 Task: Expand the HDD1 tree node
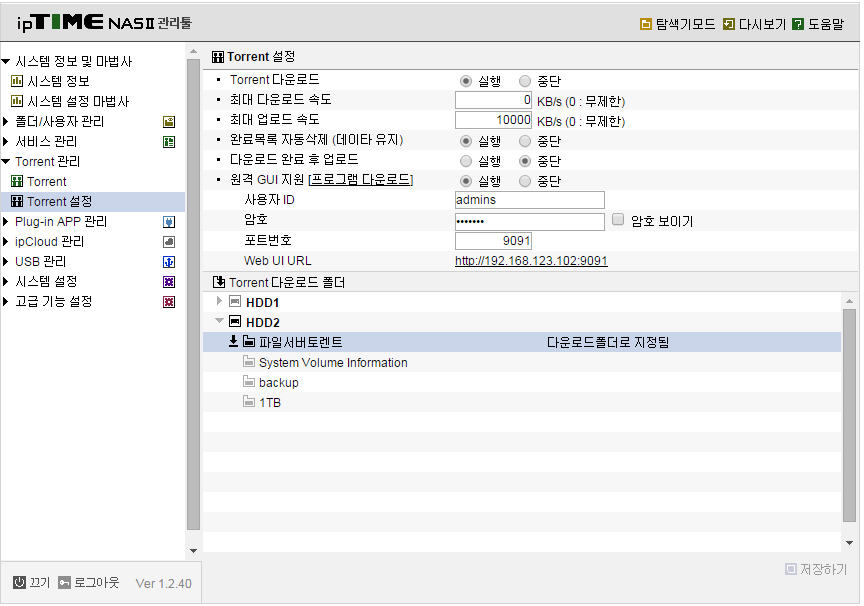[219, 301]
